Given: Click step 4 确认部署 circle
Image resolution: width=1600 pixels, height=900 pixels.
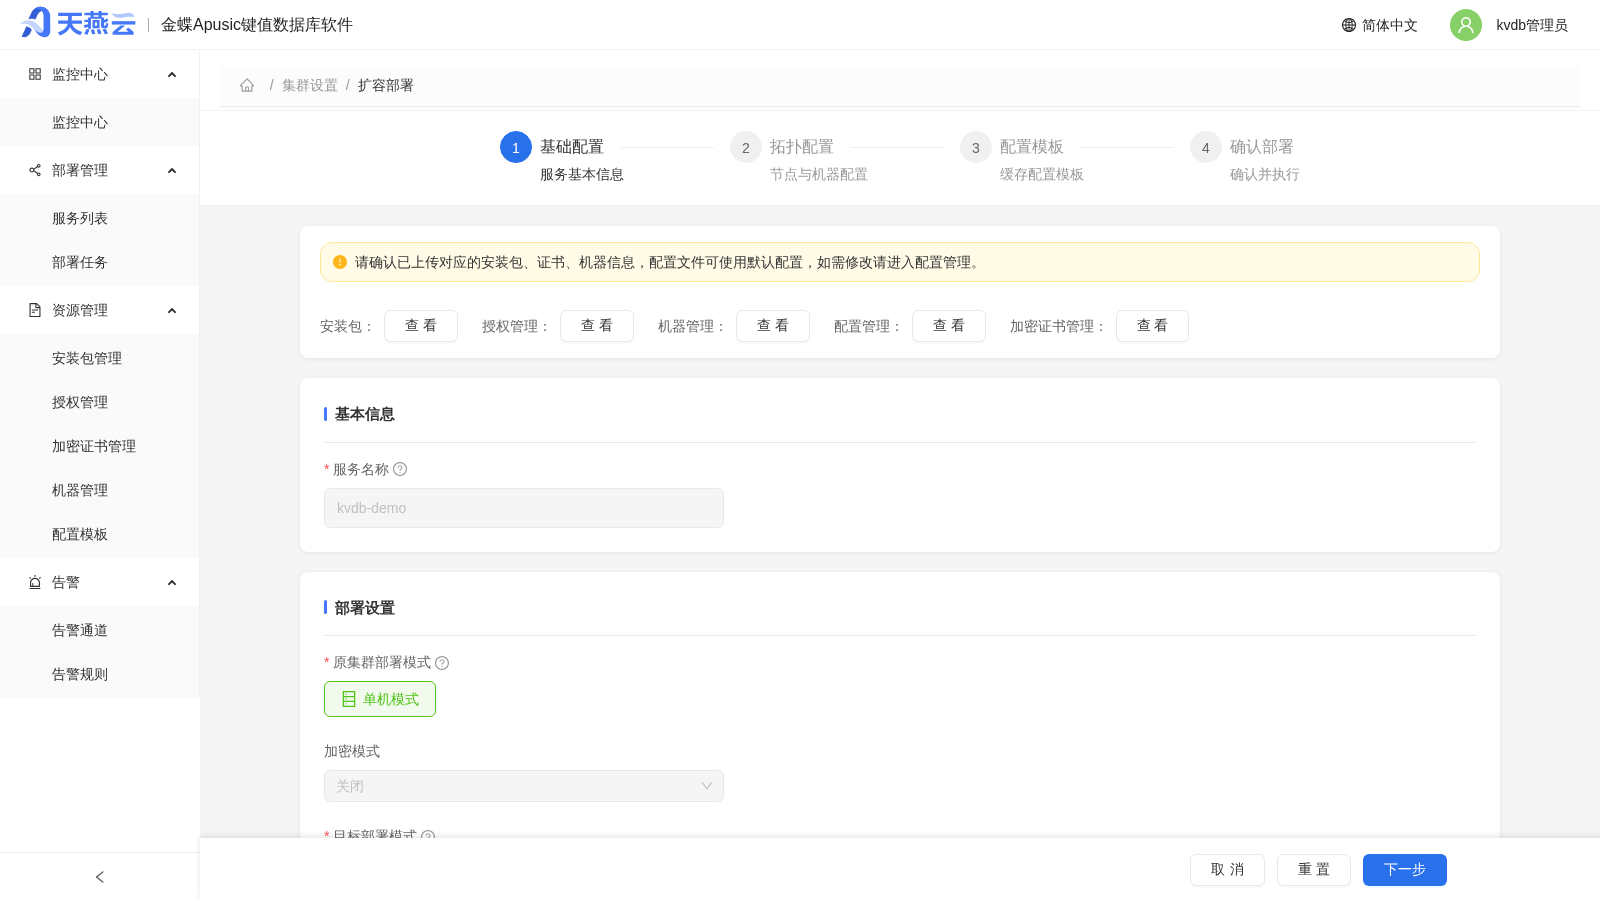Looking at the screenshot, I should [x=1206, y=147].
